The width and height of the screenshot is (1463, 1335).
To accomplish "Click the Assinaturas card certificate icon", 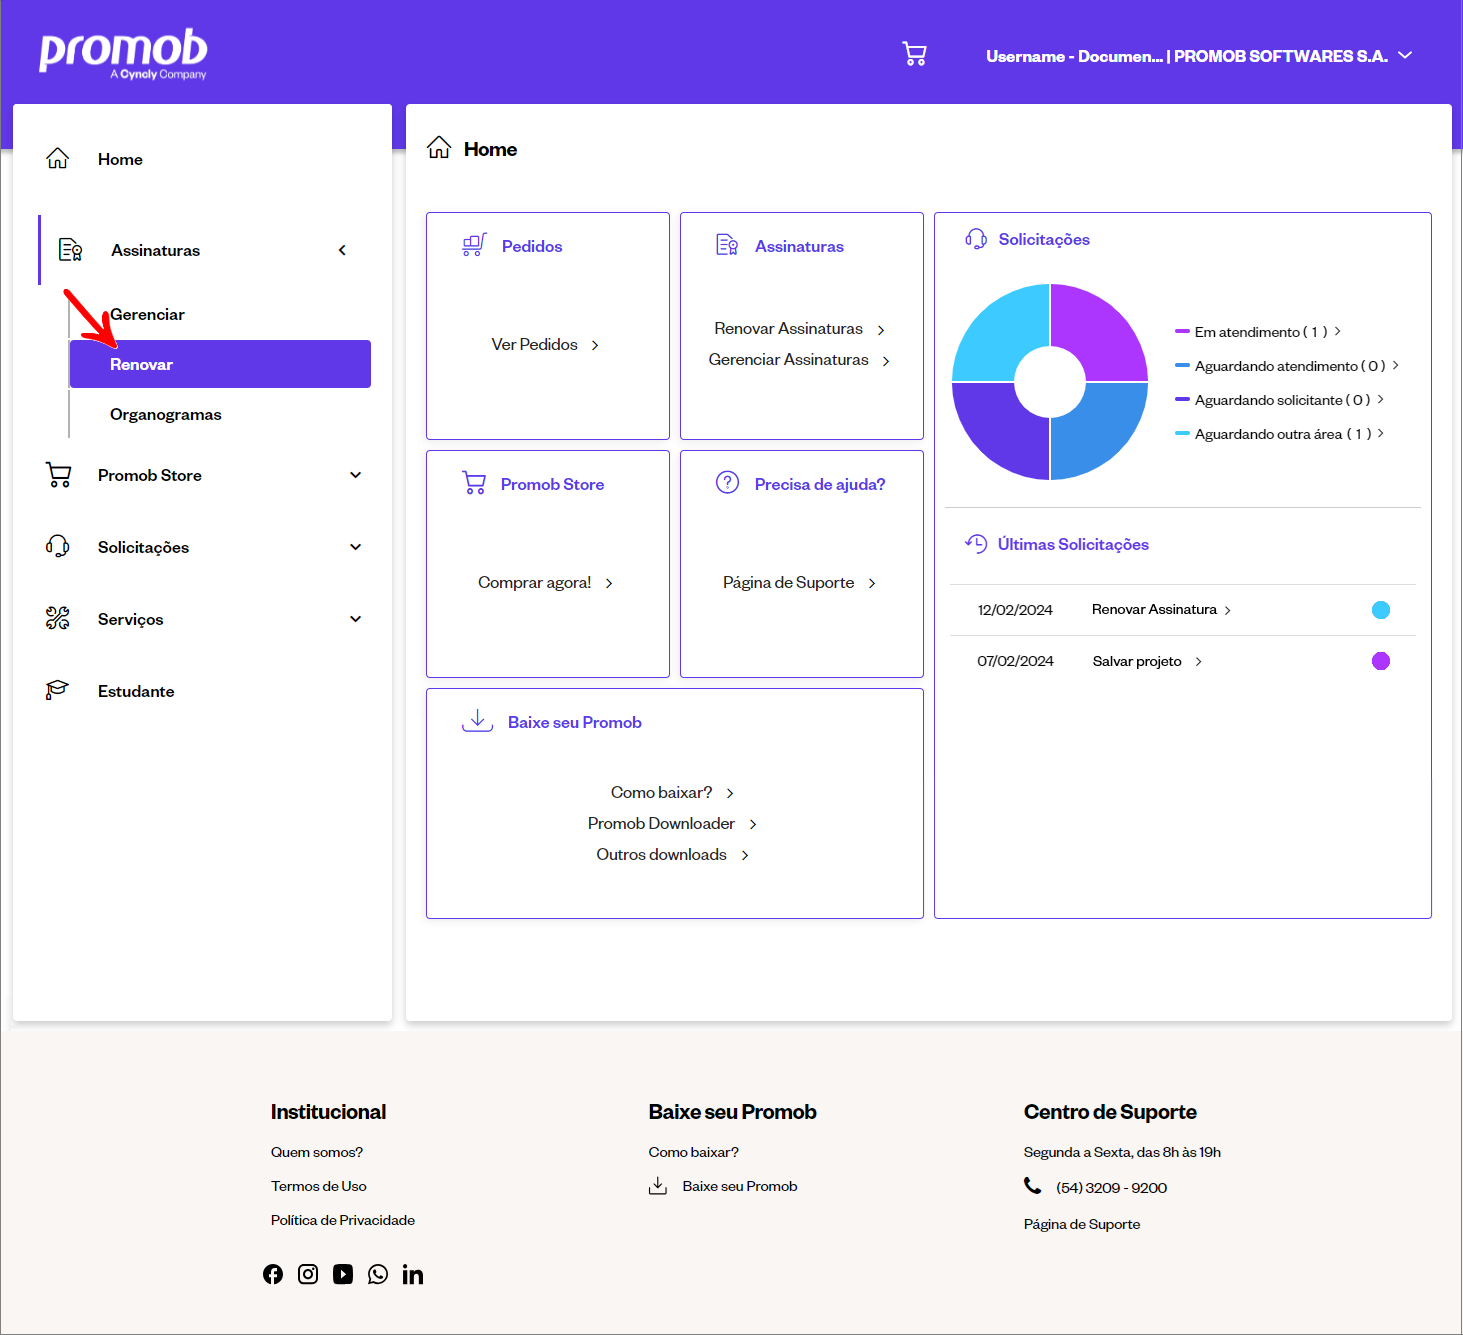I will click(727, 245).
